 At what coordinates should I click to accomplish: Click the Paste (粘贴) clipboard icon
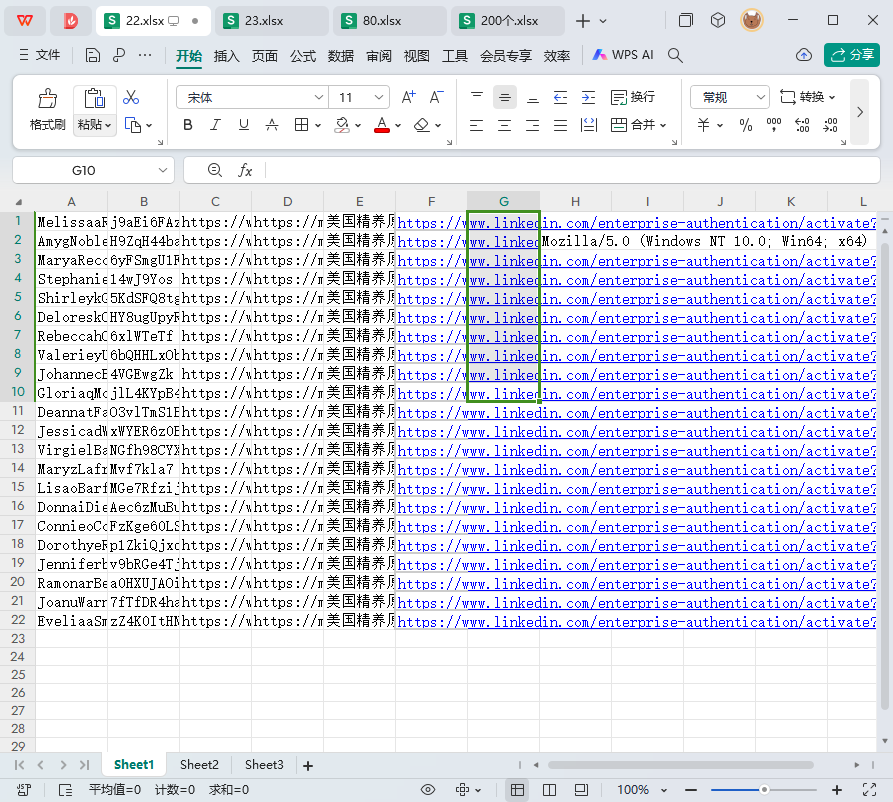tap(95, 99)
